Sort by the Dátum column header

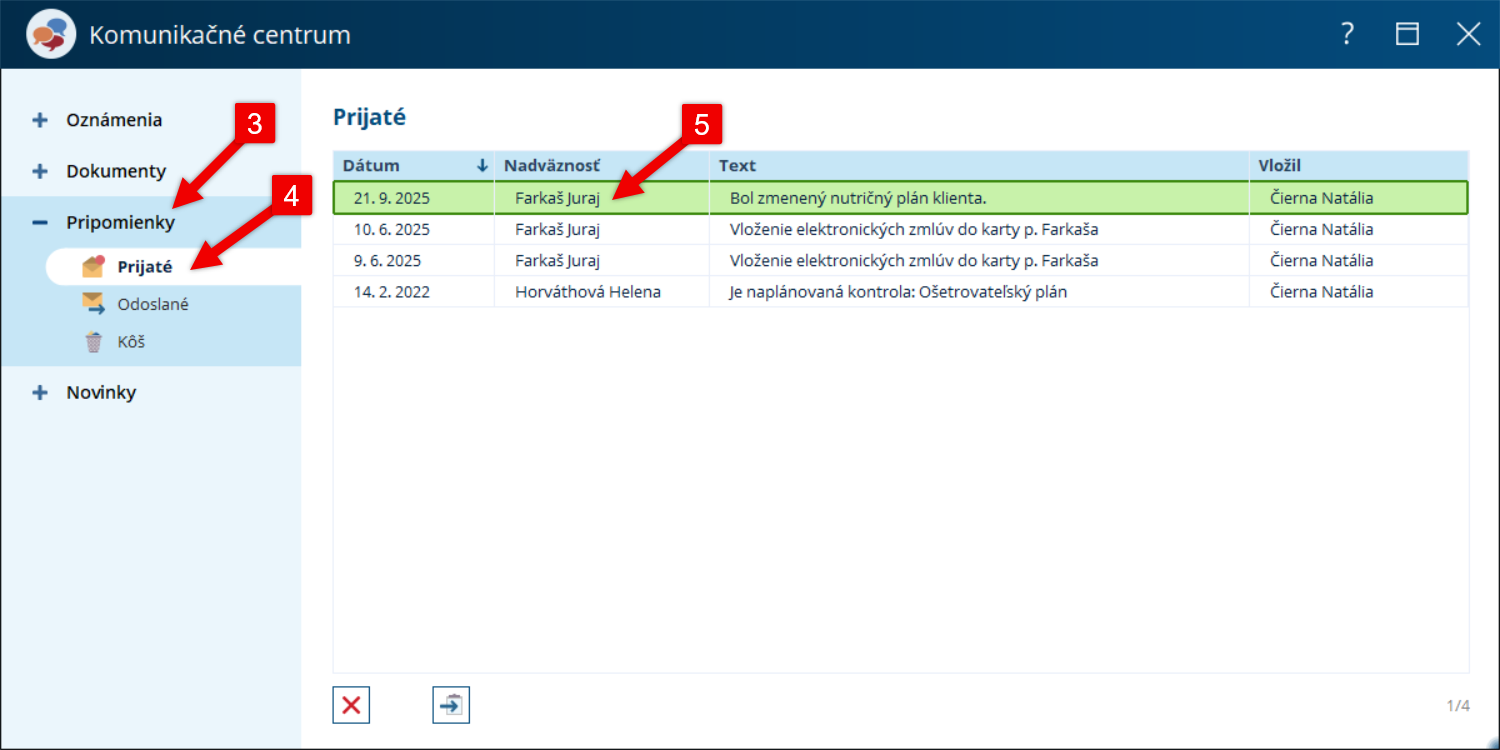coord(413,166)
